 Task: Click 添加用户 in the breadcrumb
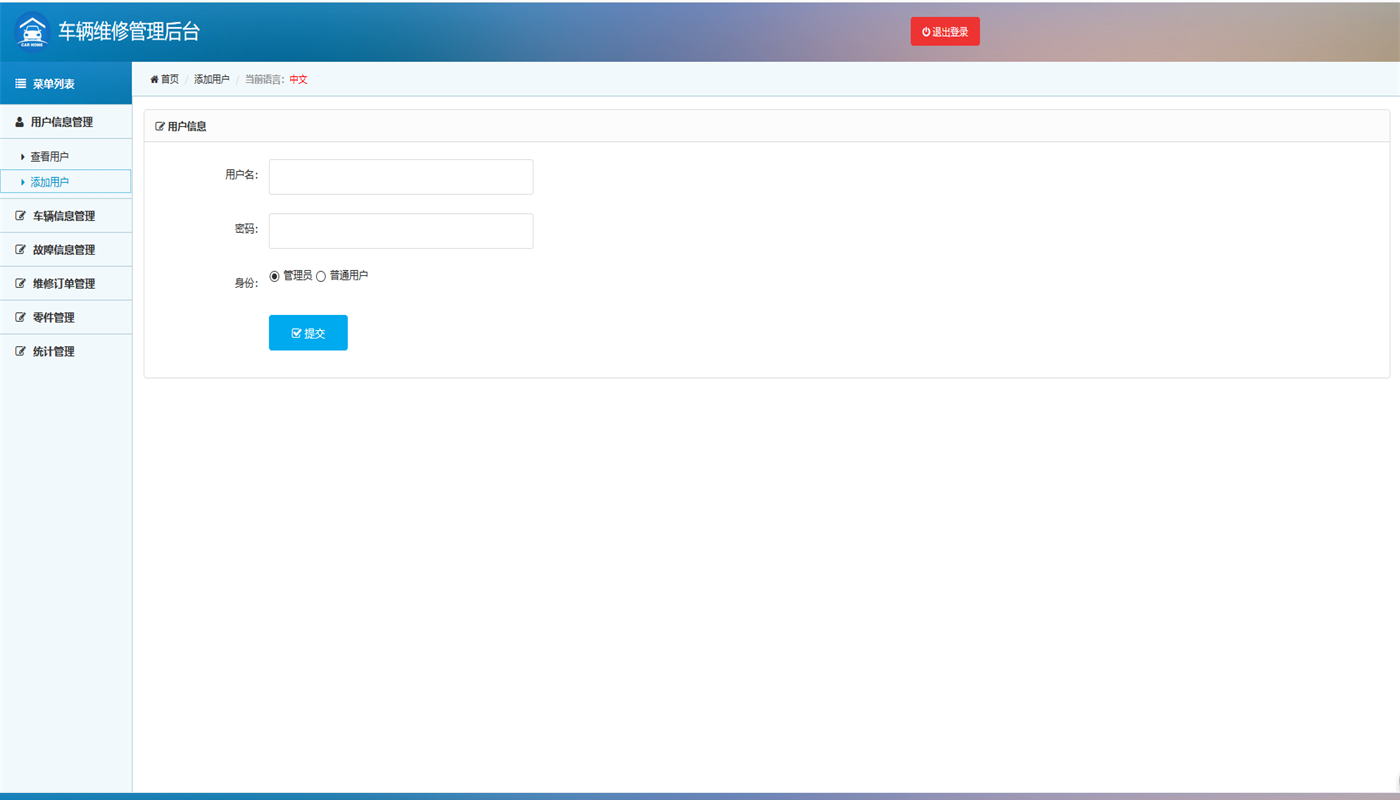point(211,79)
